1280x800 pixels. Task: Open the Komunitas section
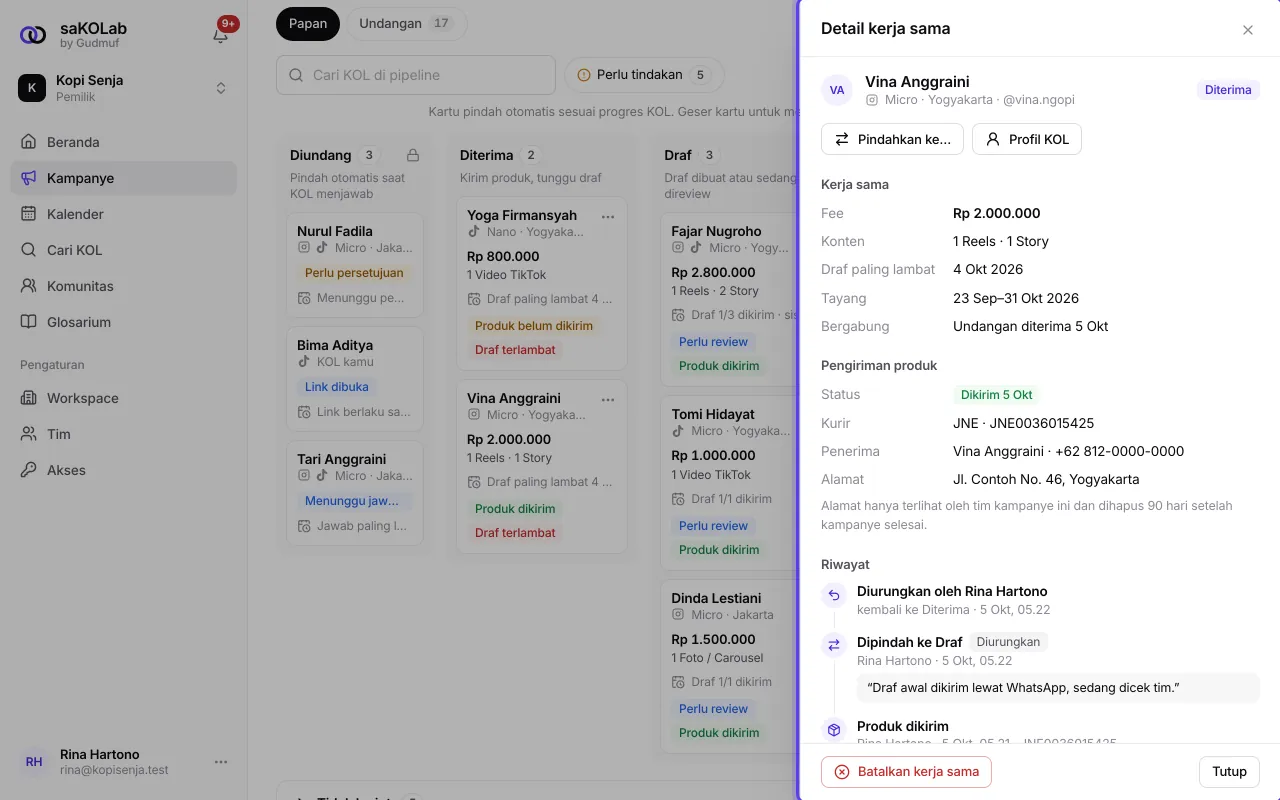[124, 286]
